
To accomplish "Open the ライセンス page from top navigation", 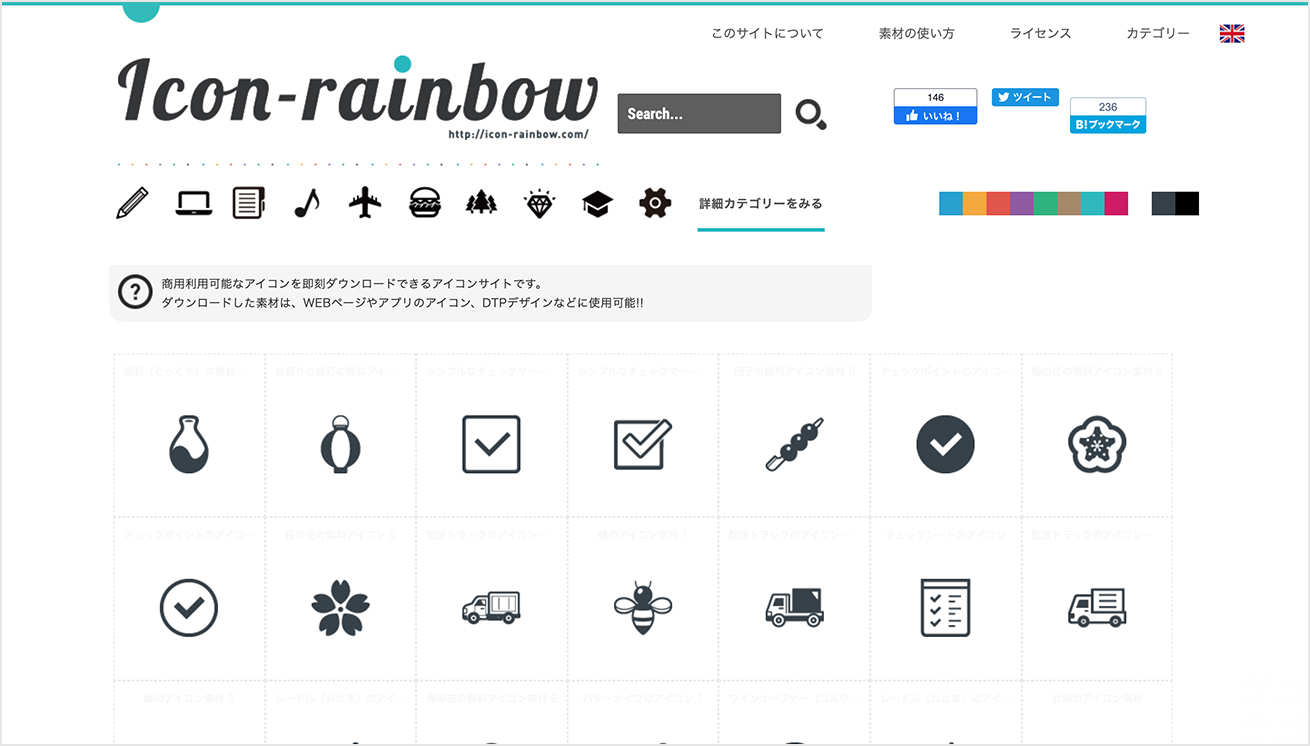I will tap(1041, 33).
